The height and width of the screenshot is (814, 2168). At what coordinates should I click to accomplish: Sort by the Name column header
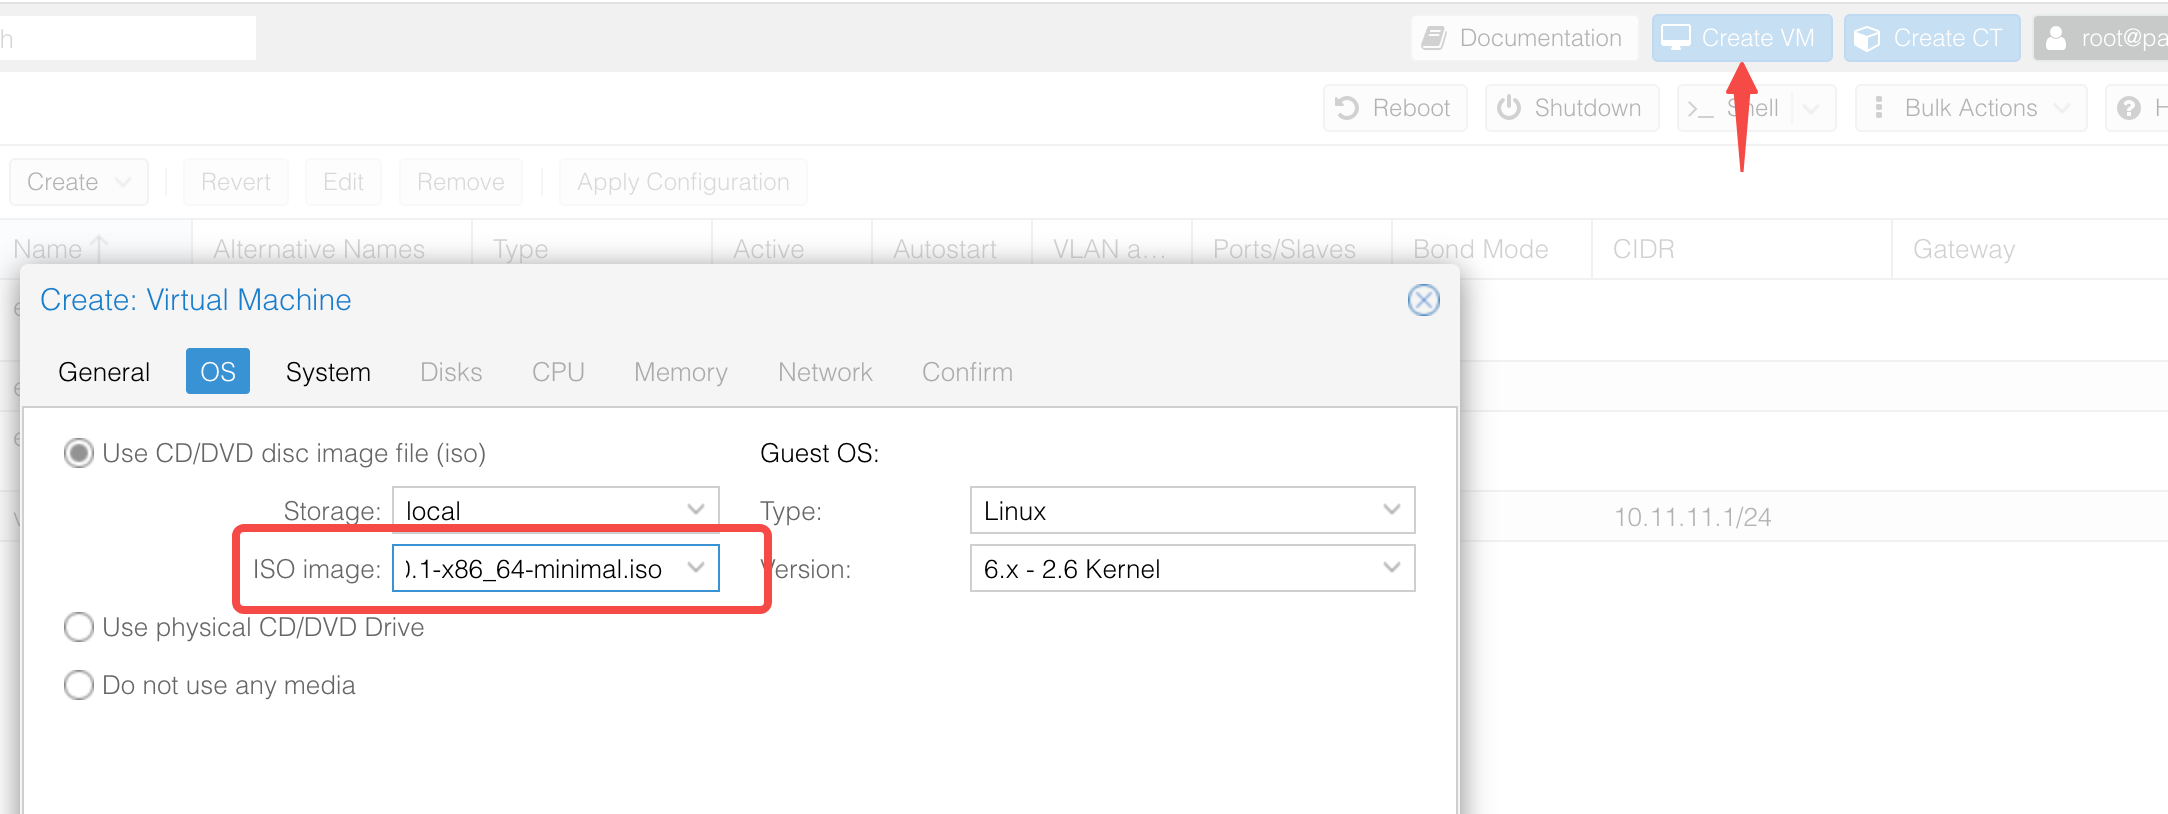point(48,249)
